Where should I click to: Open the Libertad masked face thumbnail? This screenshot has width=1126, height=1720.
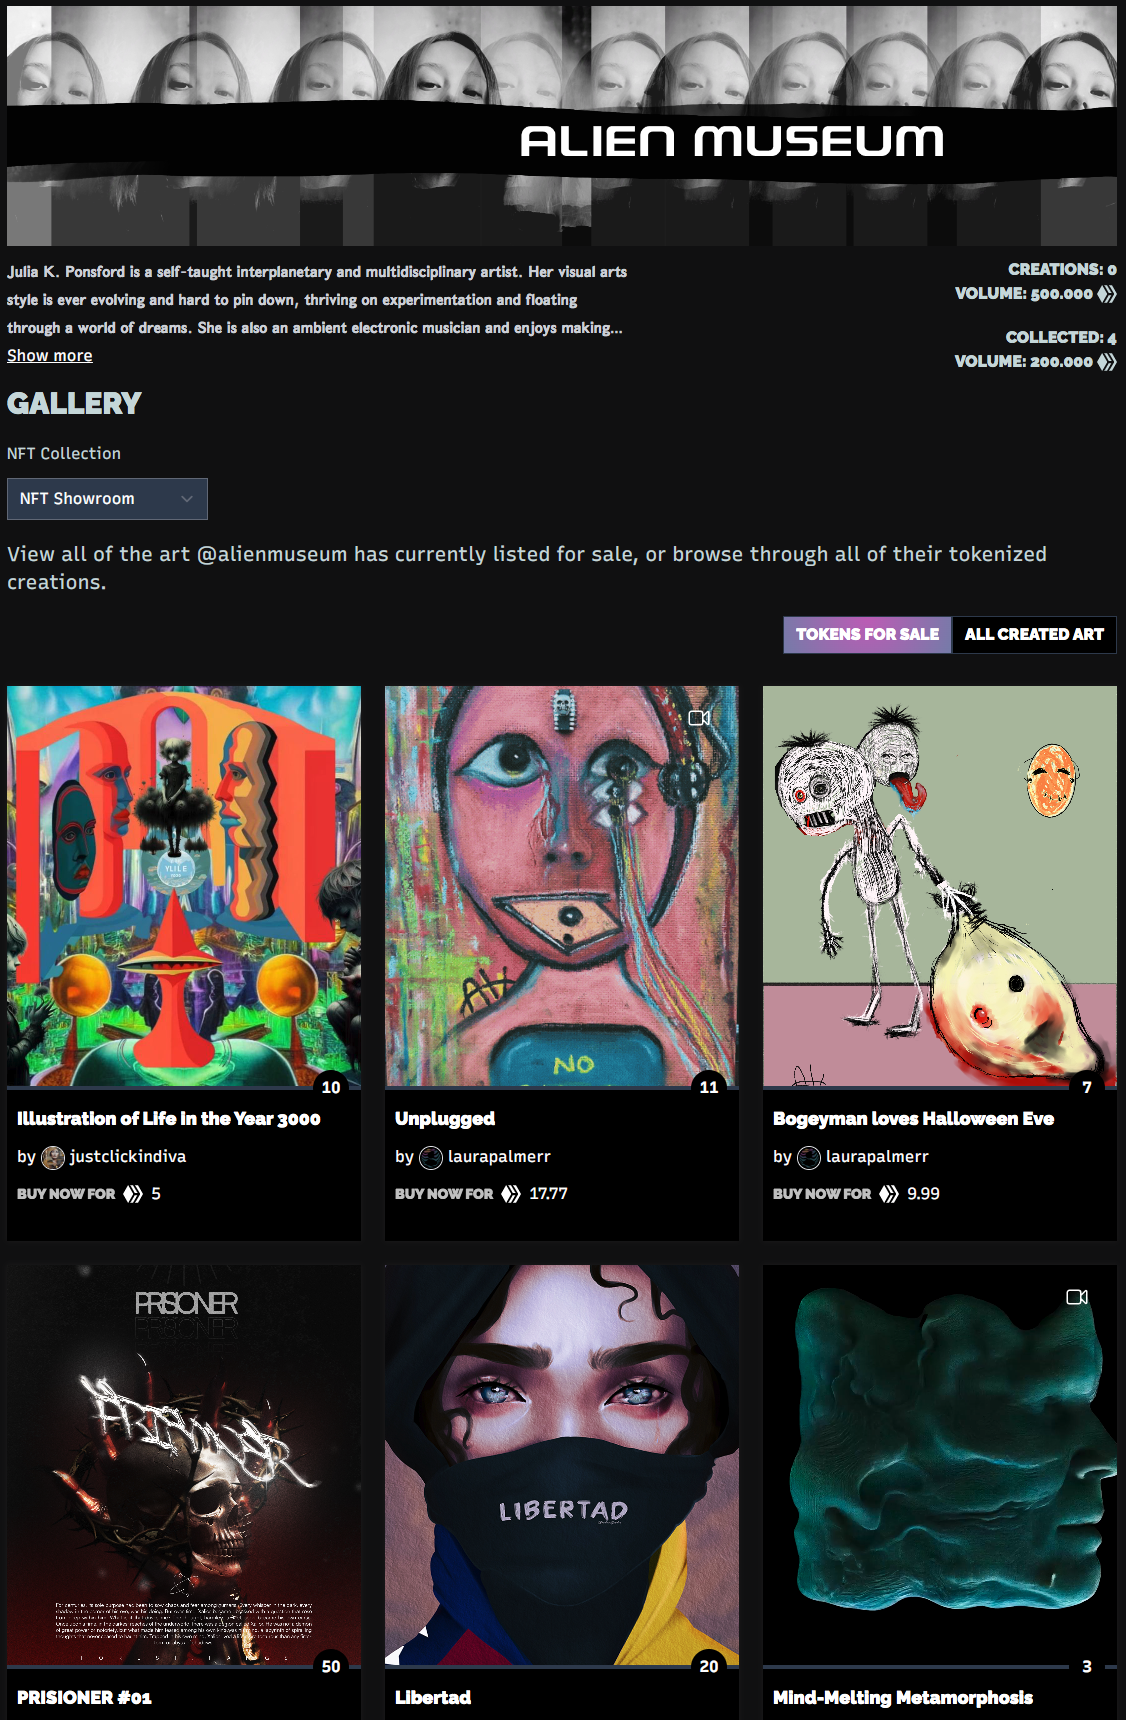(x=562, y=1465)
